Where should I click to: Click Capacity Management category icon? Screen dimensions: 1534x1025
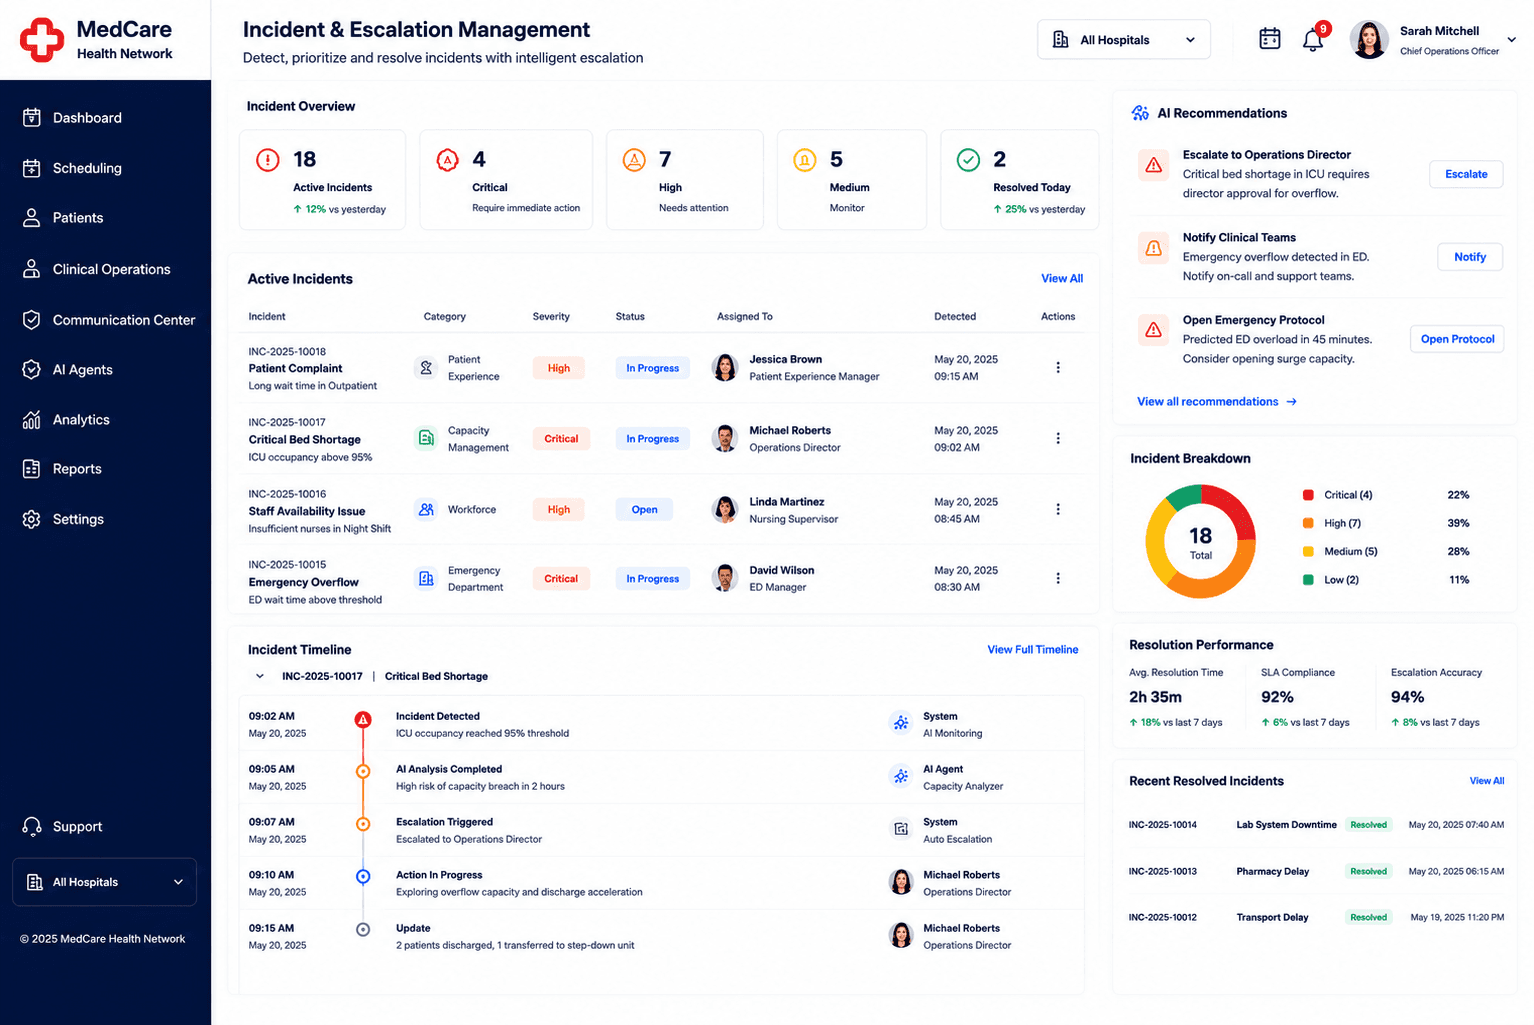coord(426,438)
